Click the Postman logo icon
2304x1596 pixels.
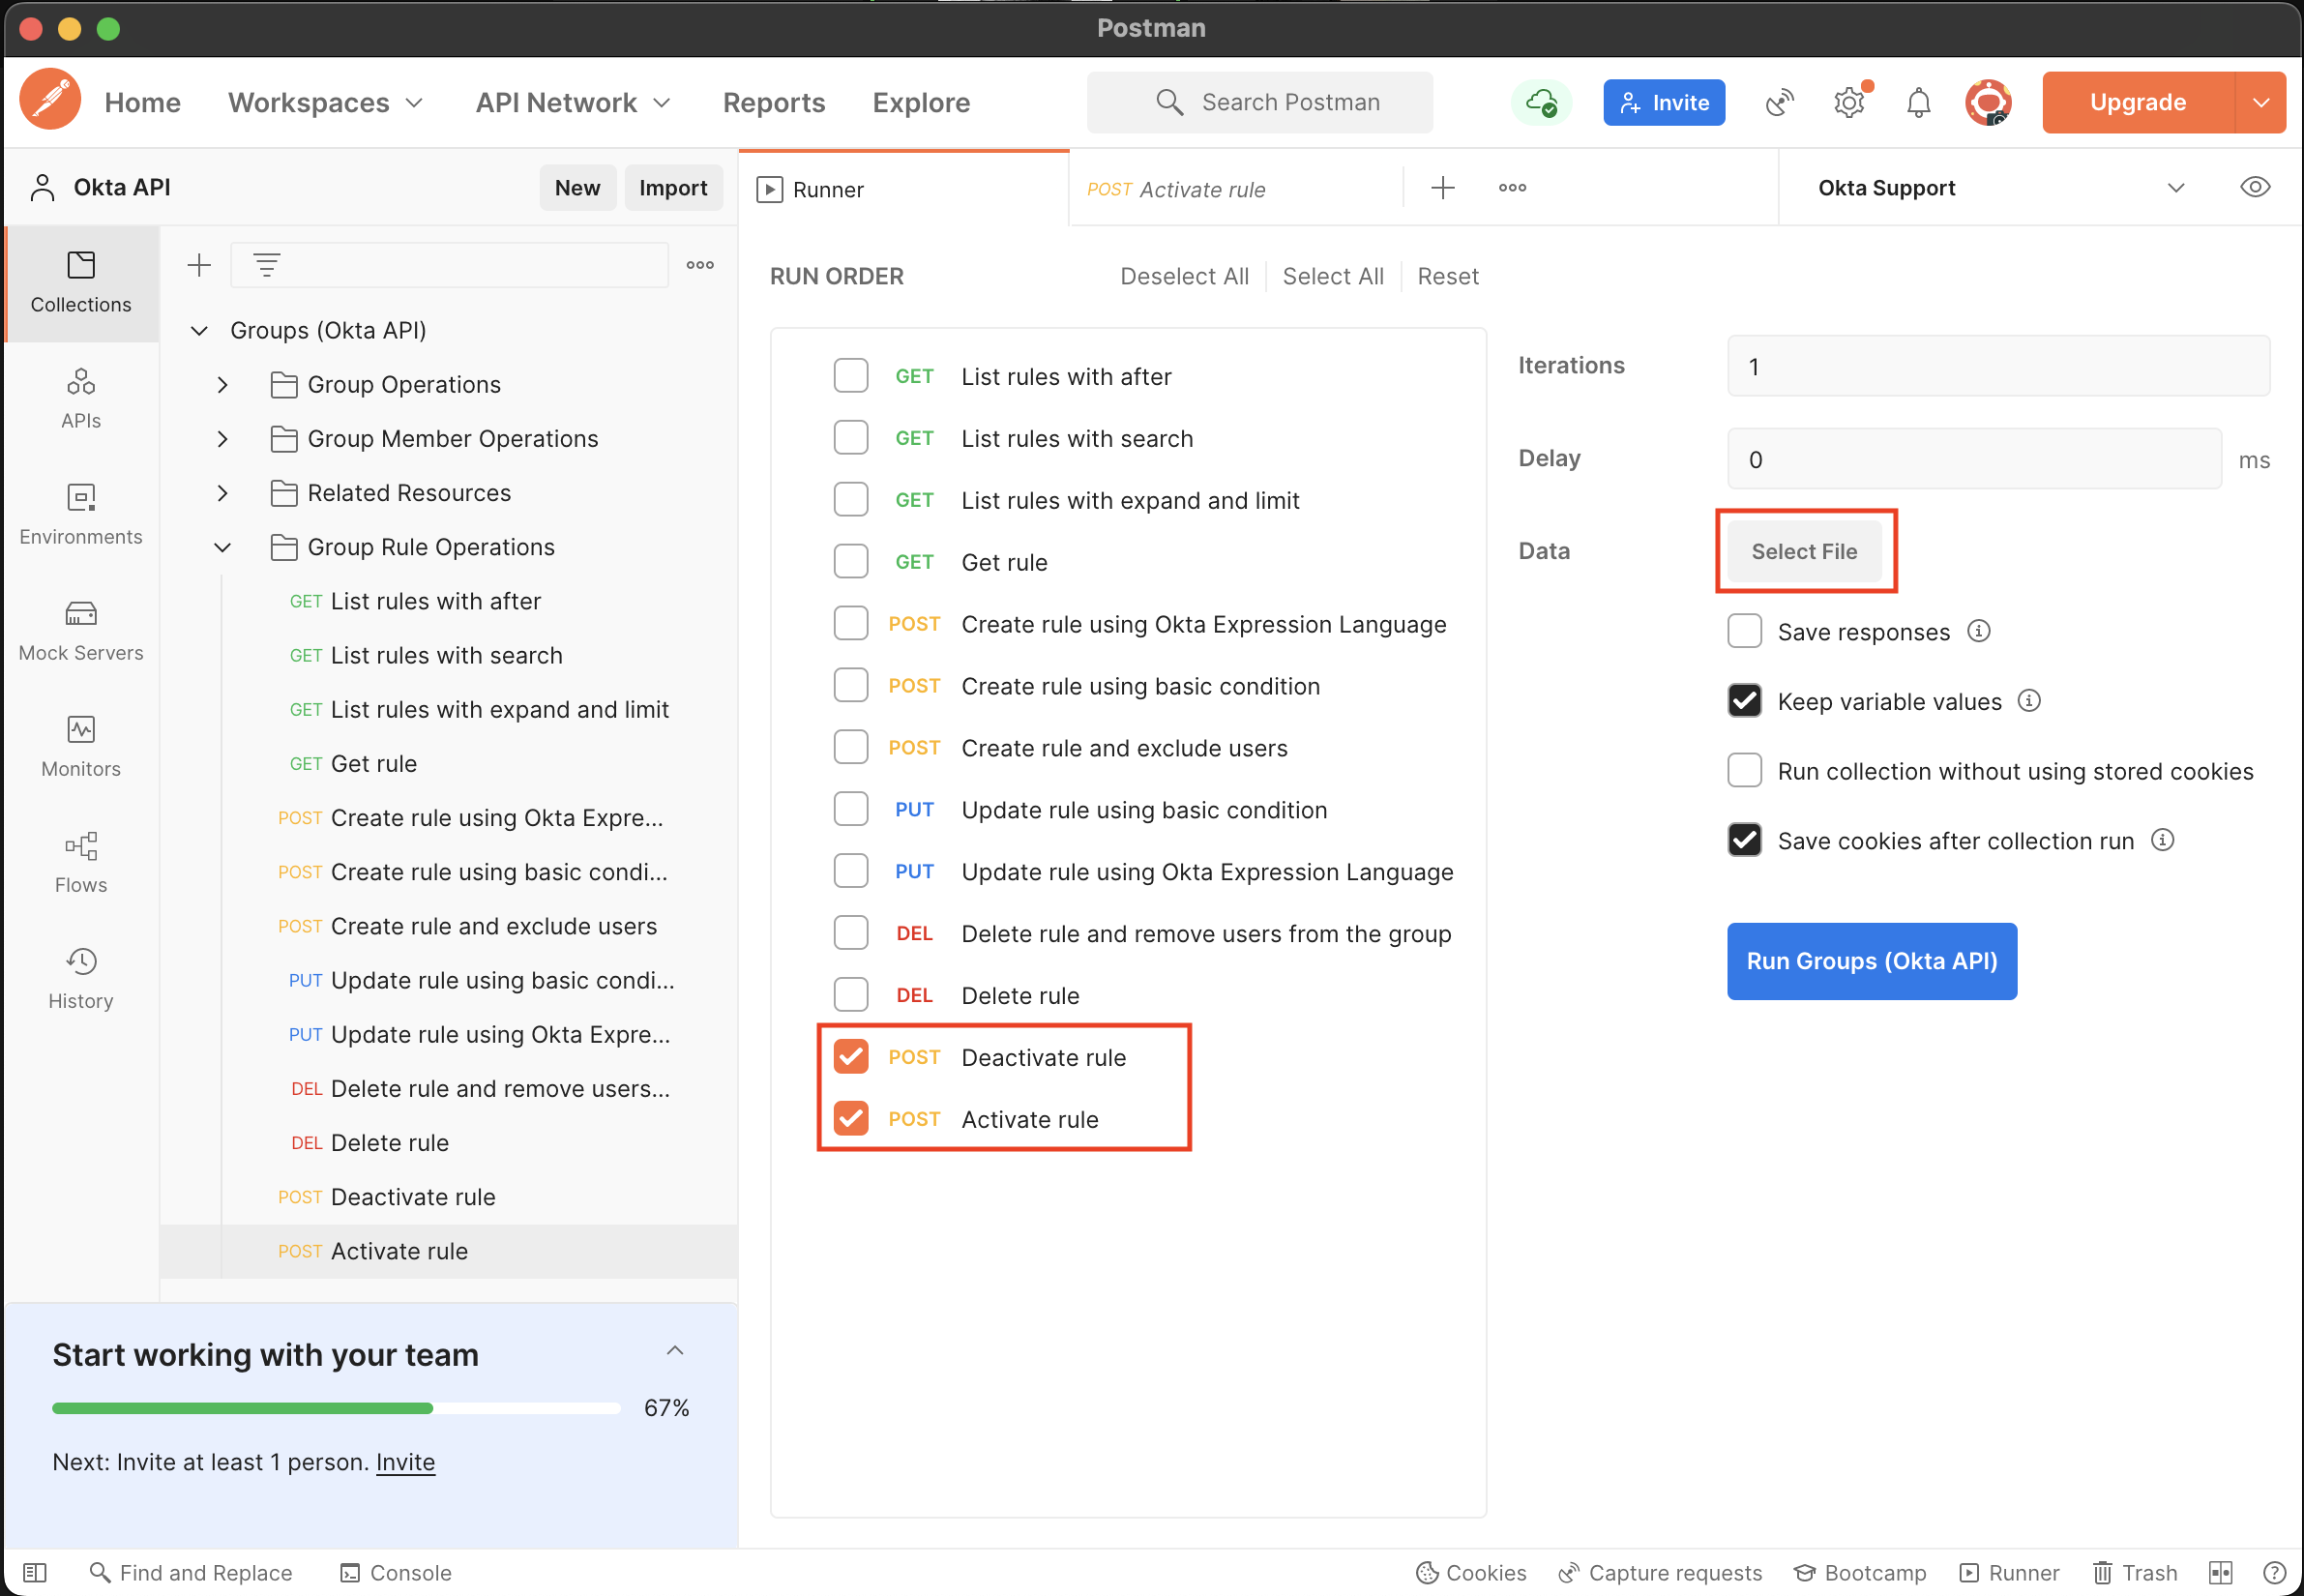coord(50,101)
